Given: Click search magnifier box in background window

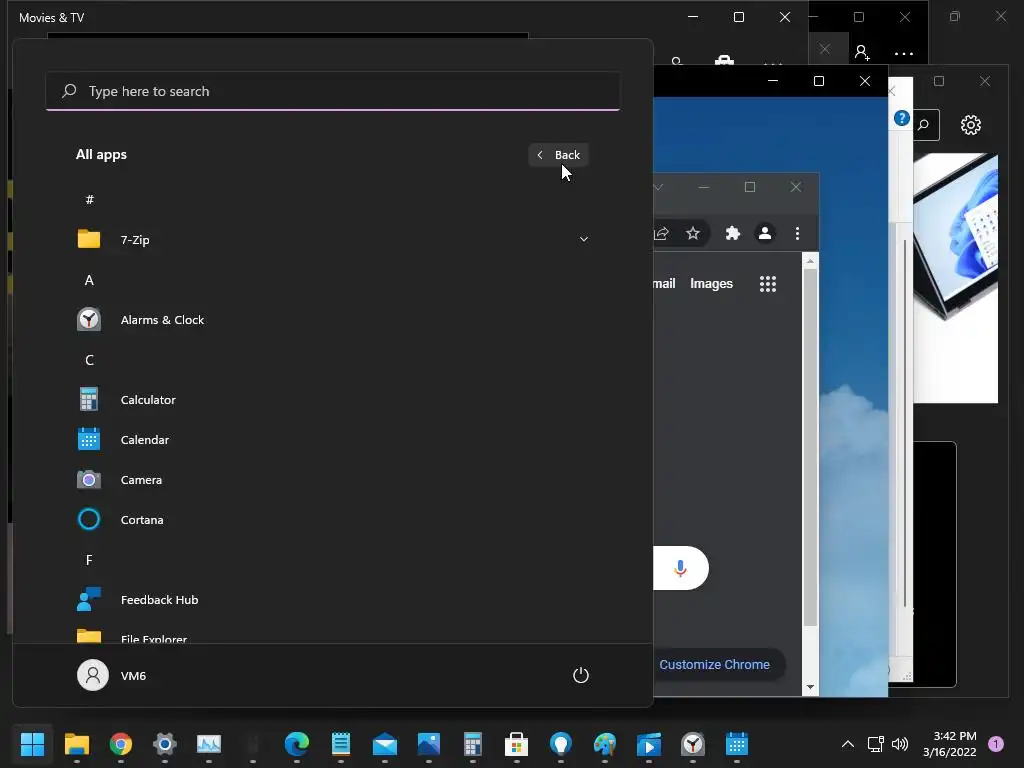Looking at the screenshot, I should tap(925, 125).
